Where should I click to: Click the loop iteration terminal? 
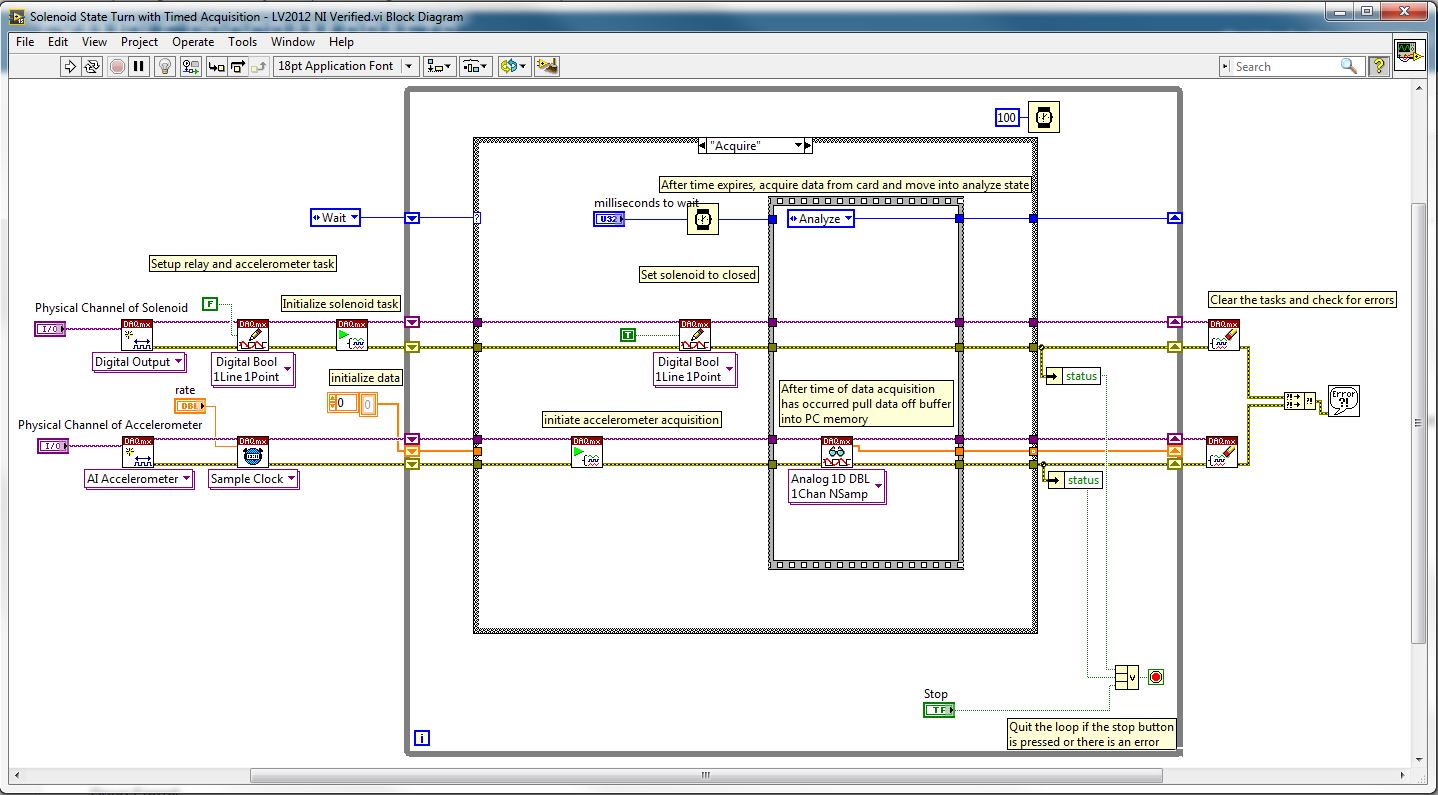tap(422, 738)
